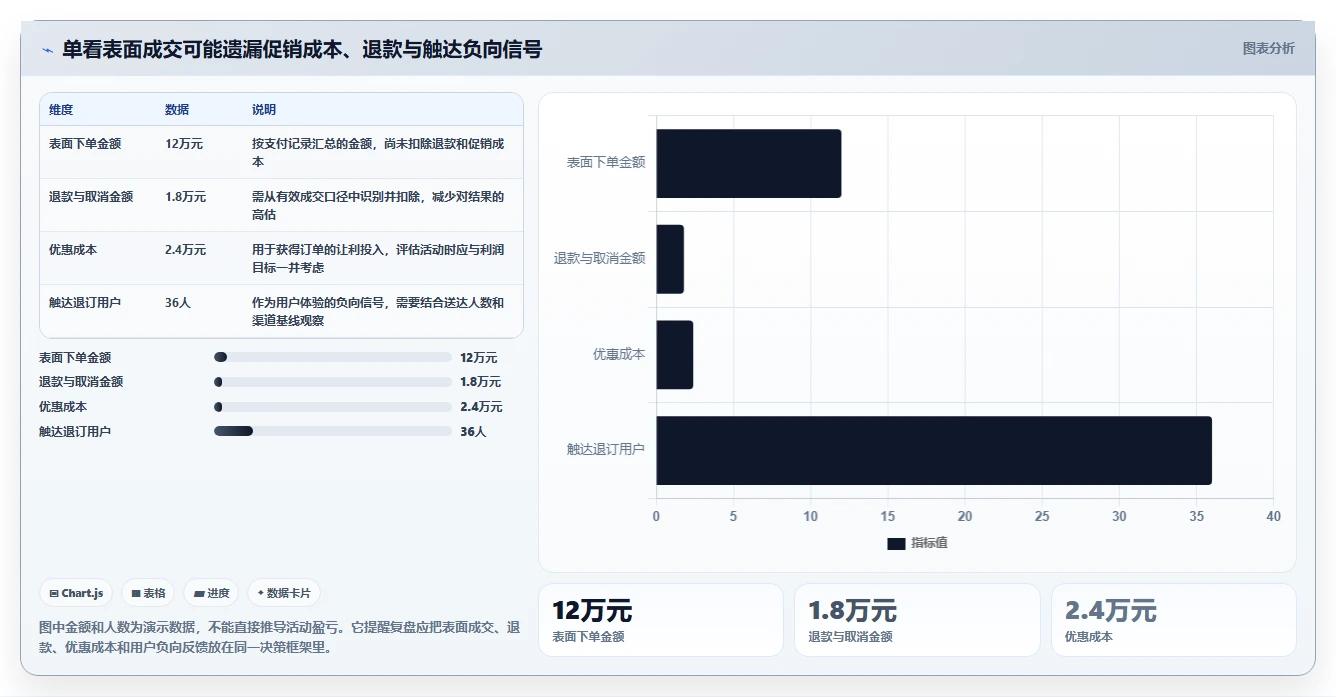Click the 优惠成本 y-axis label
This screenshot has width=1336, height=697.
point(619,354)
